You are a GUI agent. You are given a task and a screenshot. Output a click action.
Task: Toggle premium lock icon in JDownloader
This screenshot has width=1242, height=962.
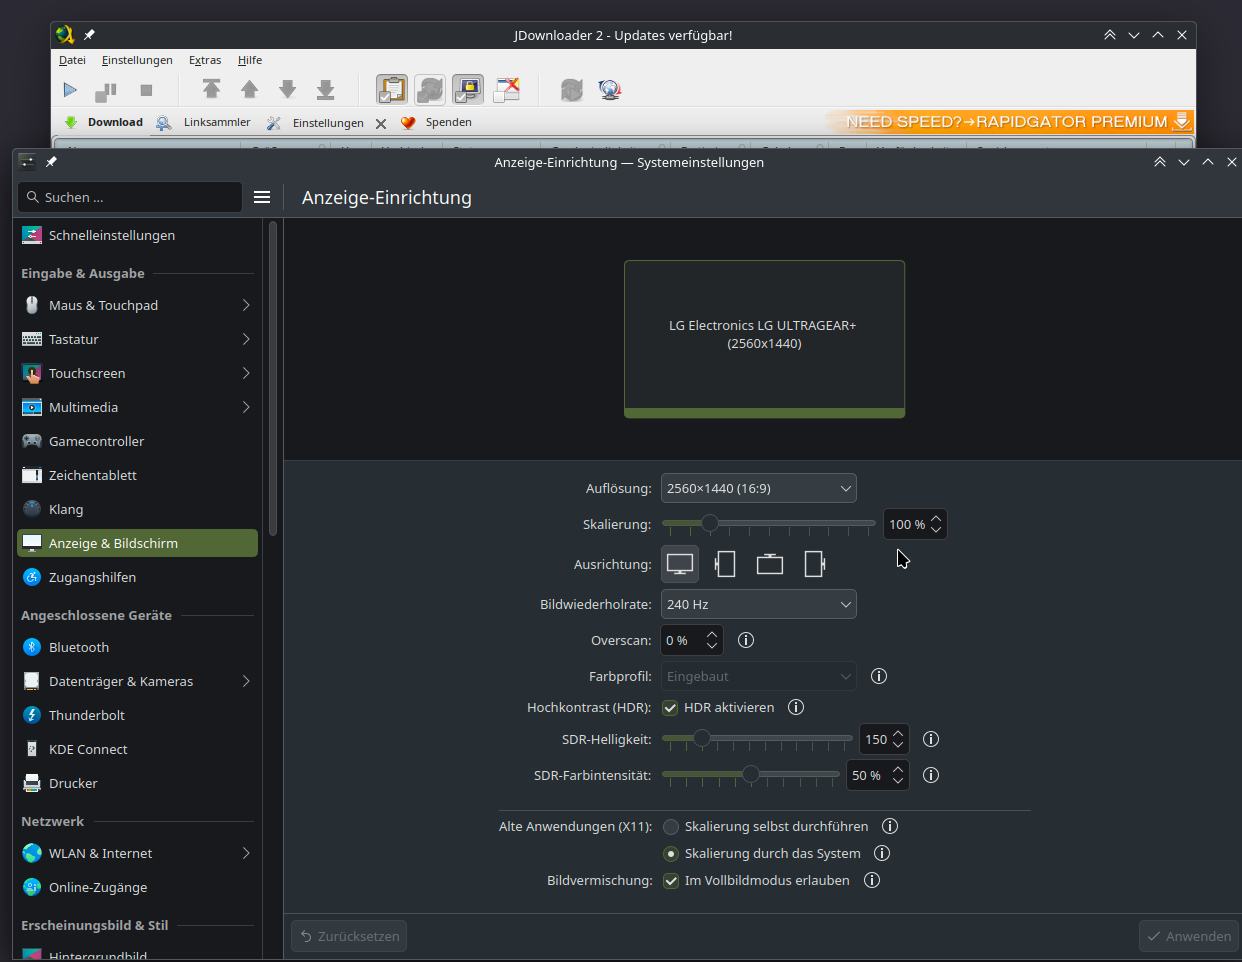click(468, 90)
